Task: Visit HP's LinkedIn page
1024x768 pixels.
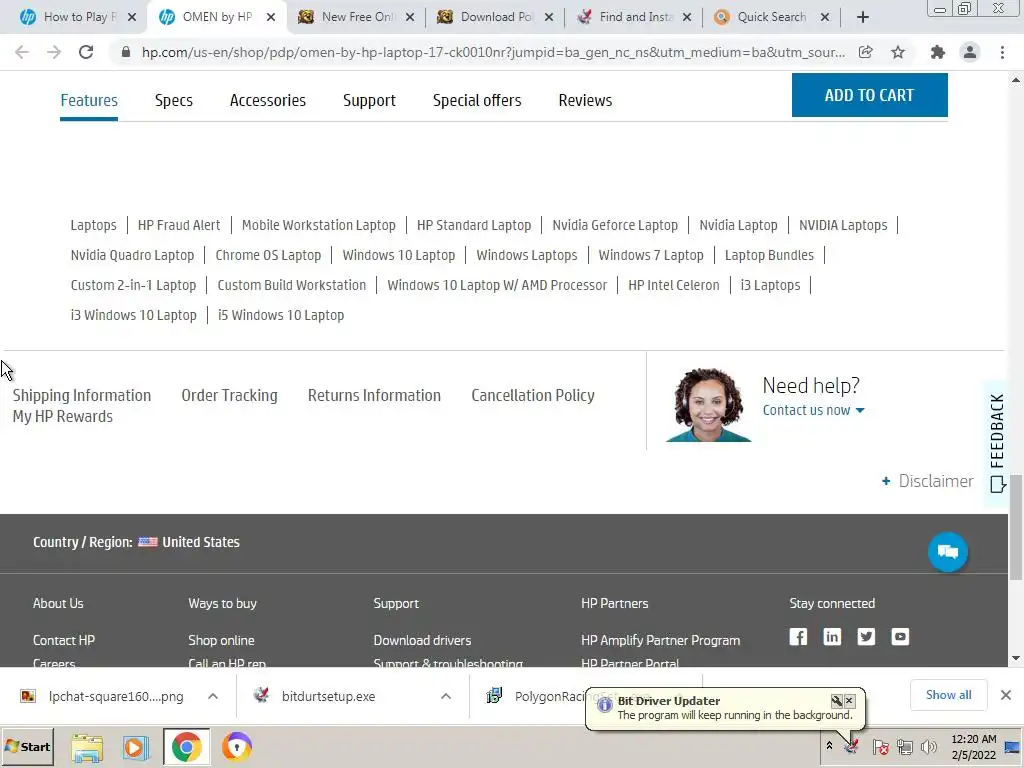Action: tap(832, 637)
